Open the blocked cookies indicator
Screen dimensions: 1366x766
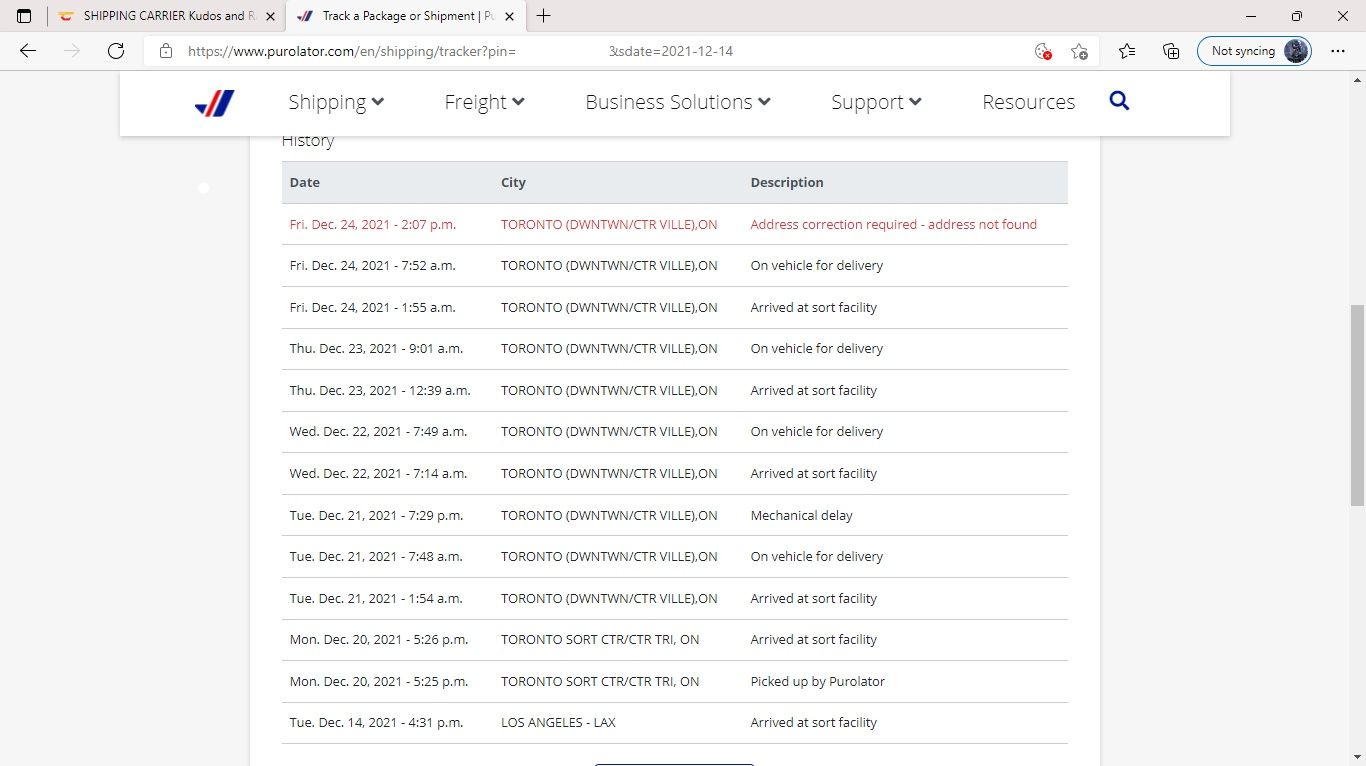pyautogui.click(x=1044, y=51)
